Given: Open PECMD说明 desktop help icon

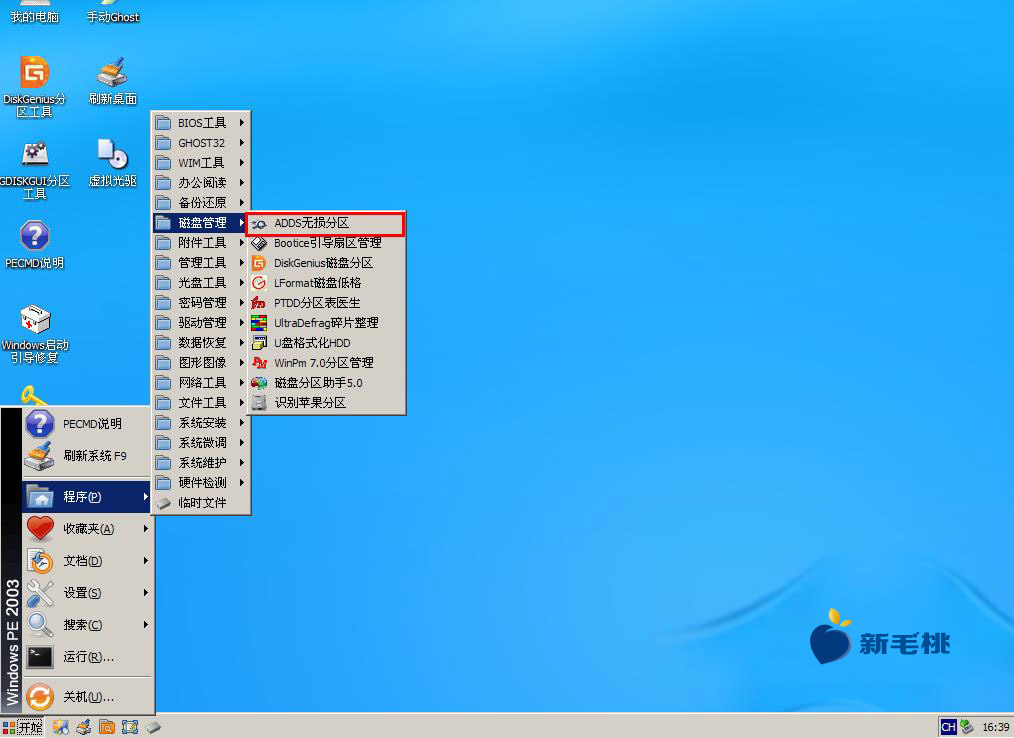Looking at the screenshot, I should point(34,244).
